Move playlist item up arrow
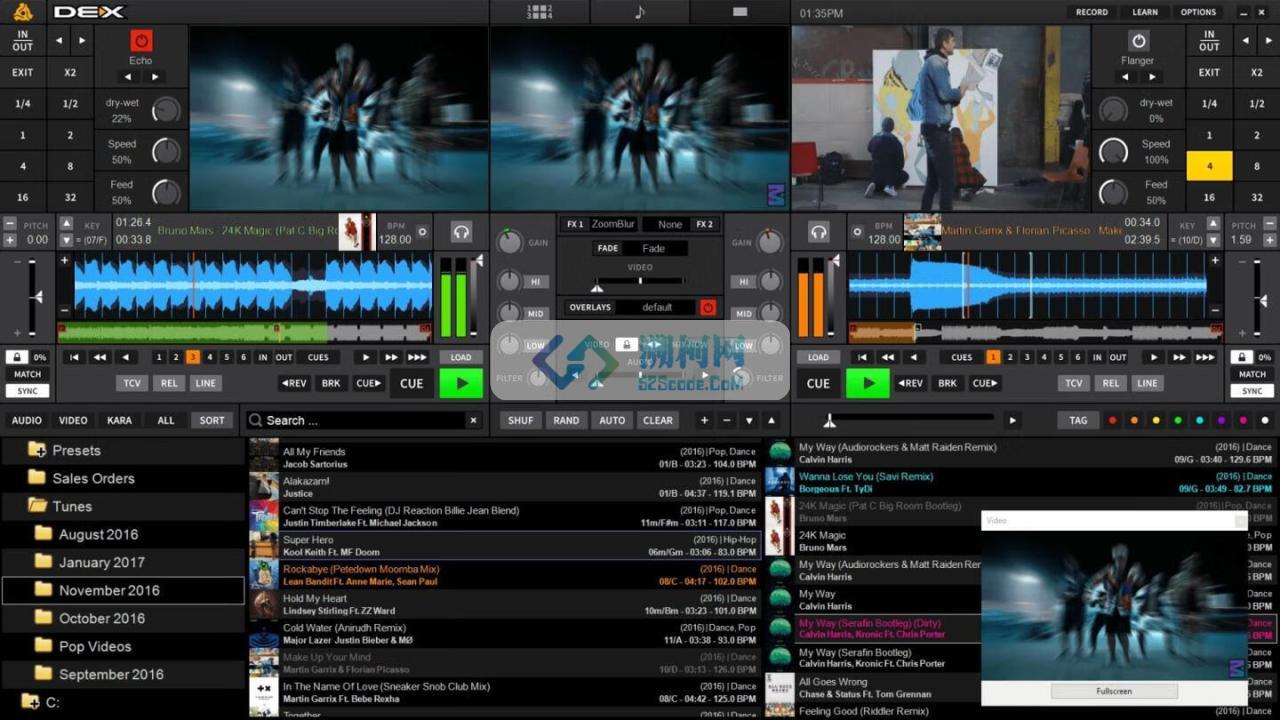1280x720 pixels. 771,420
